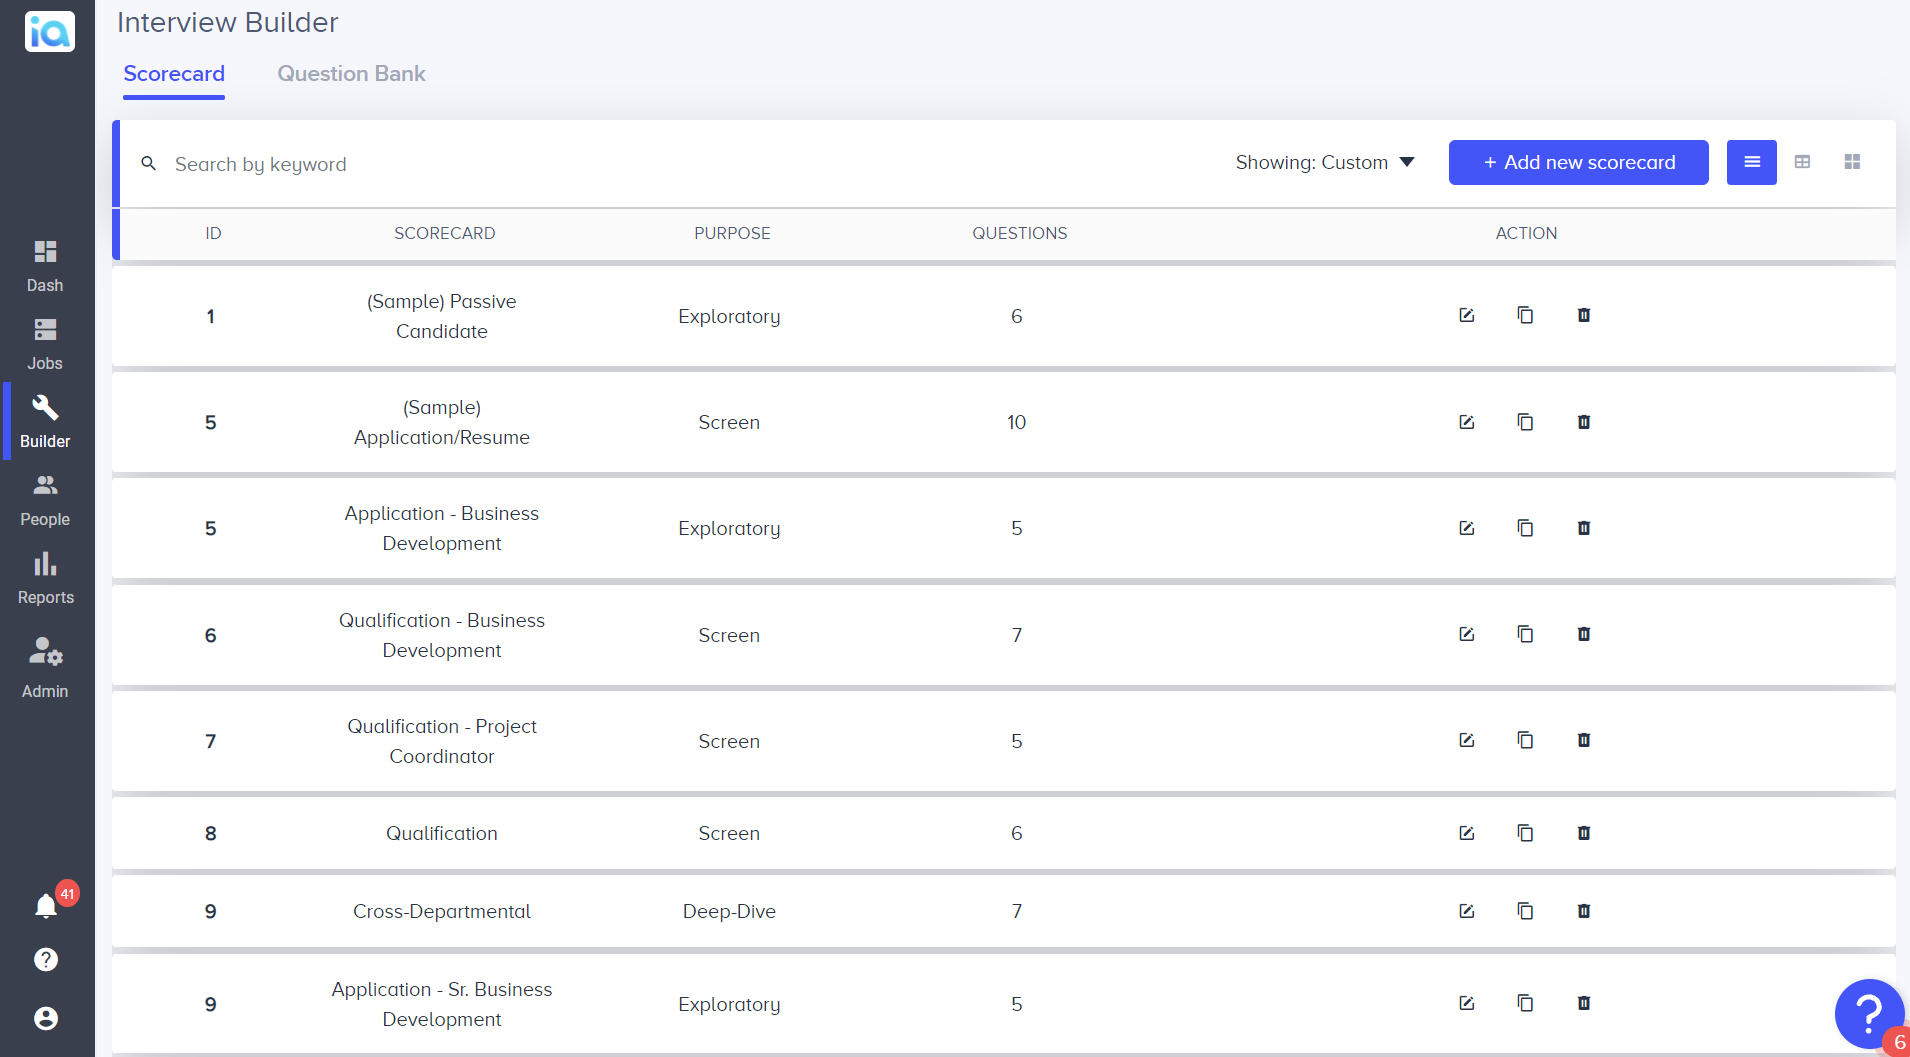Select the Scorecard tab
This screenshot has width=1910, height=1057.
pyautogui.click(x=174, y=73)
